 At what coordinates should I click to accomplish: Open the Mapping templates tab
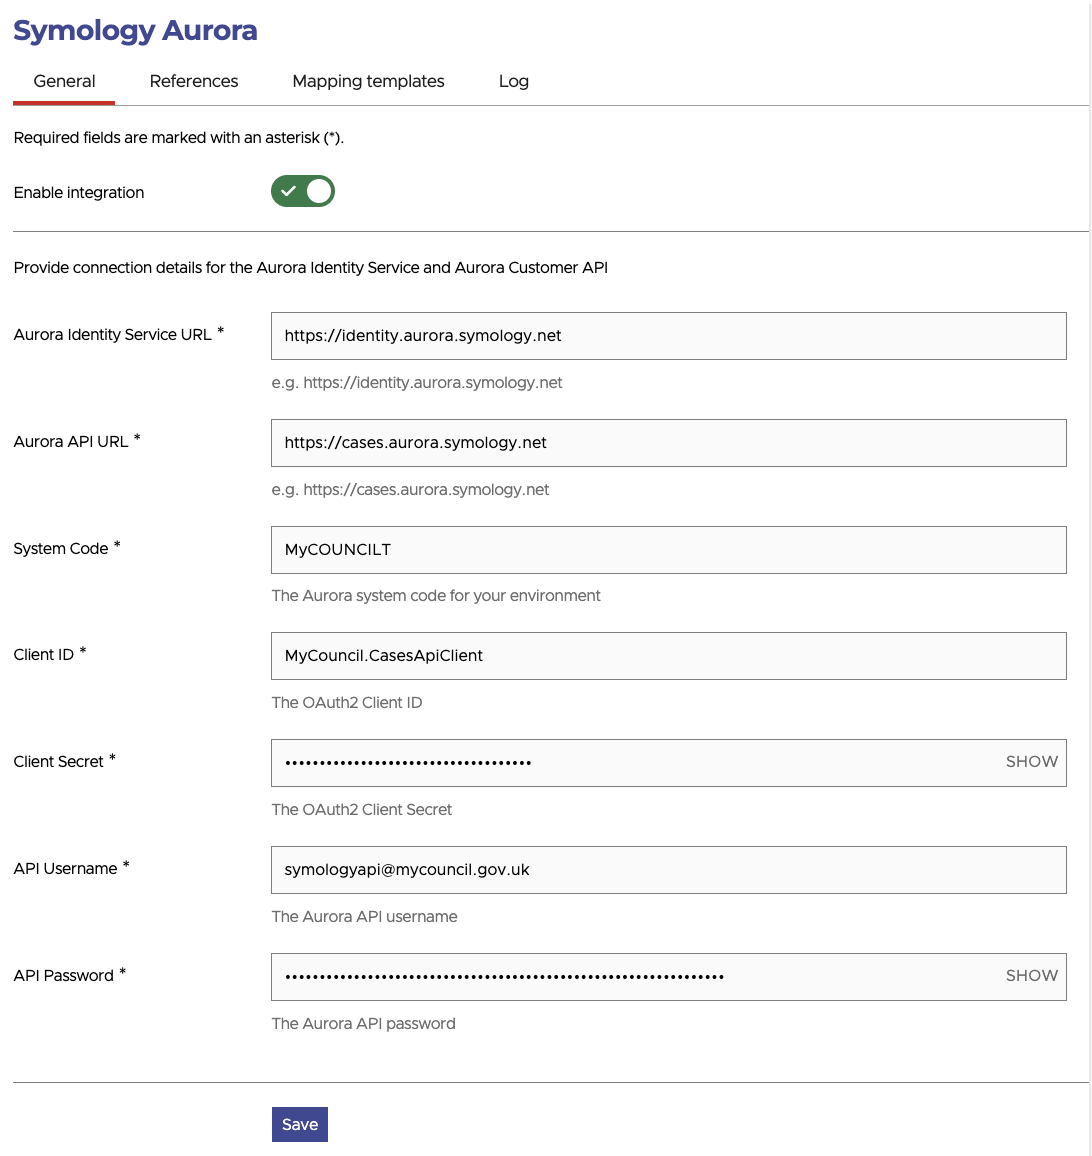367,81
